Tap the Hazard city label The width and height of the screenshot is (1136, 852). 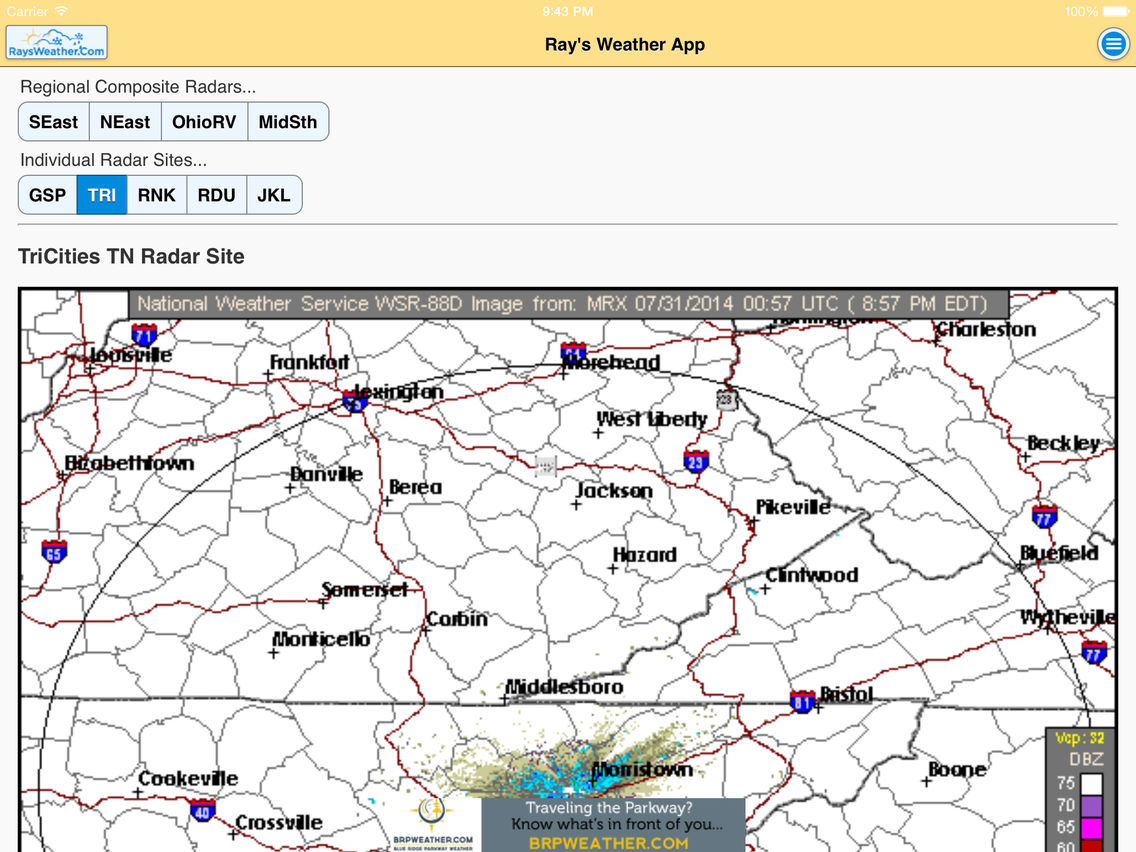(645, 555)
